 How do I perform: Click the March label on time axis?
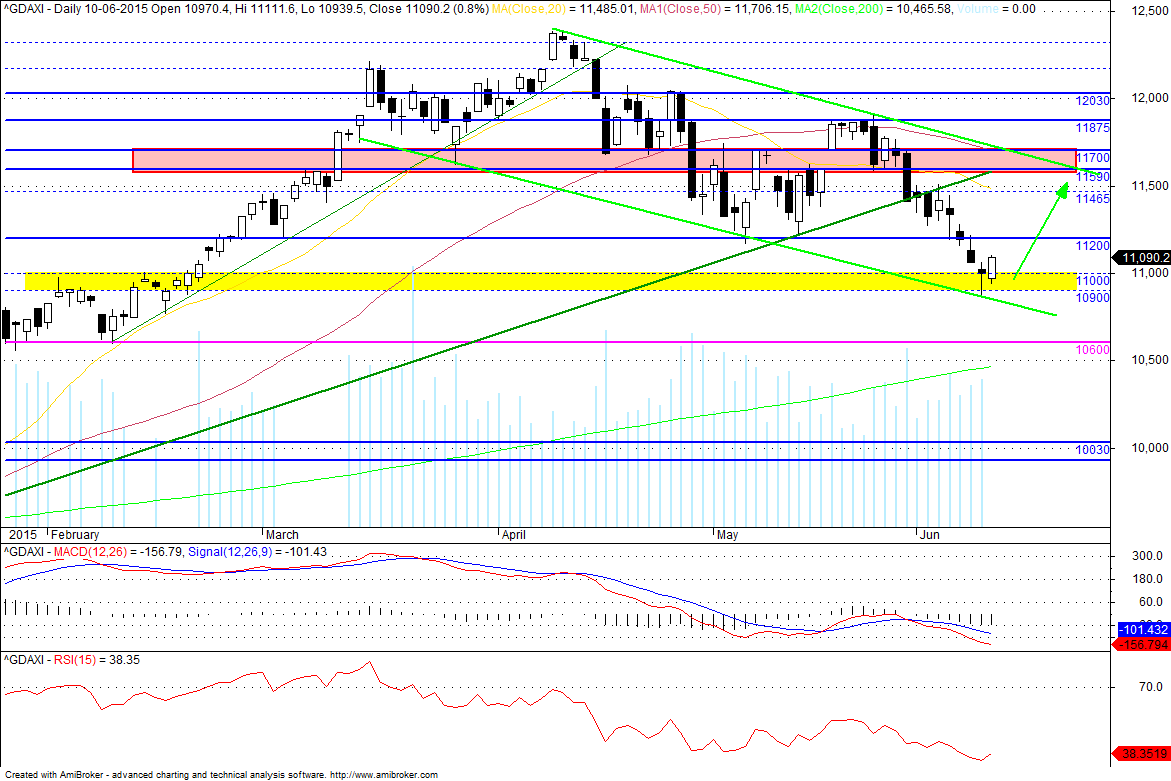tap(282, 535)
